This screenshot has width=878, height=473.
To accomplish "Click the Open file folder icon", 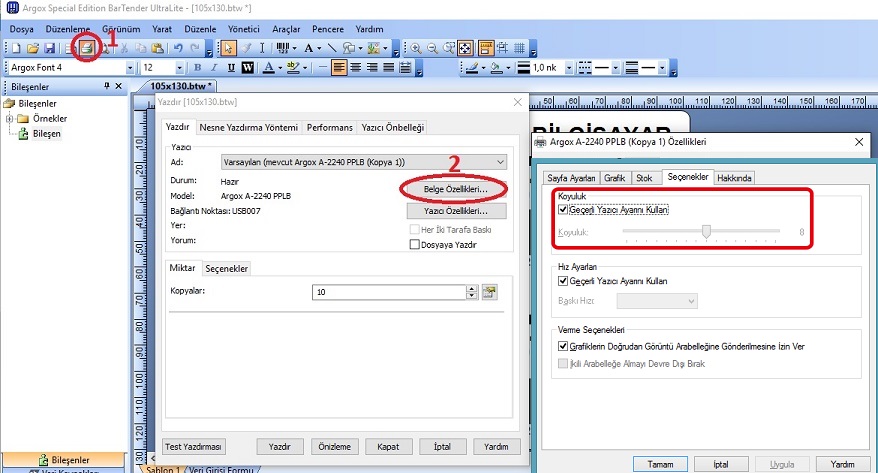I will 33,48.
